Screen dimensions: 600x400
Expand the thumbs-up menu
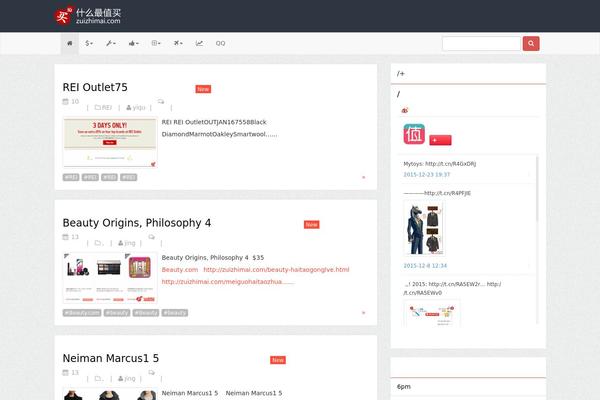pyautogui.click(x=134, y=43)
